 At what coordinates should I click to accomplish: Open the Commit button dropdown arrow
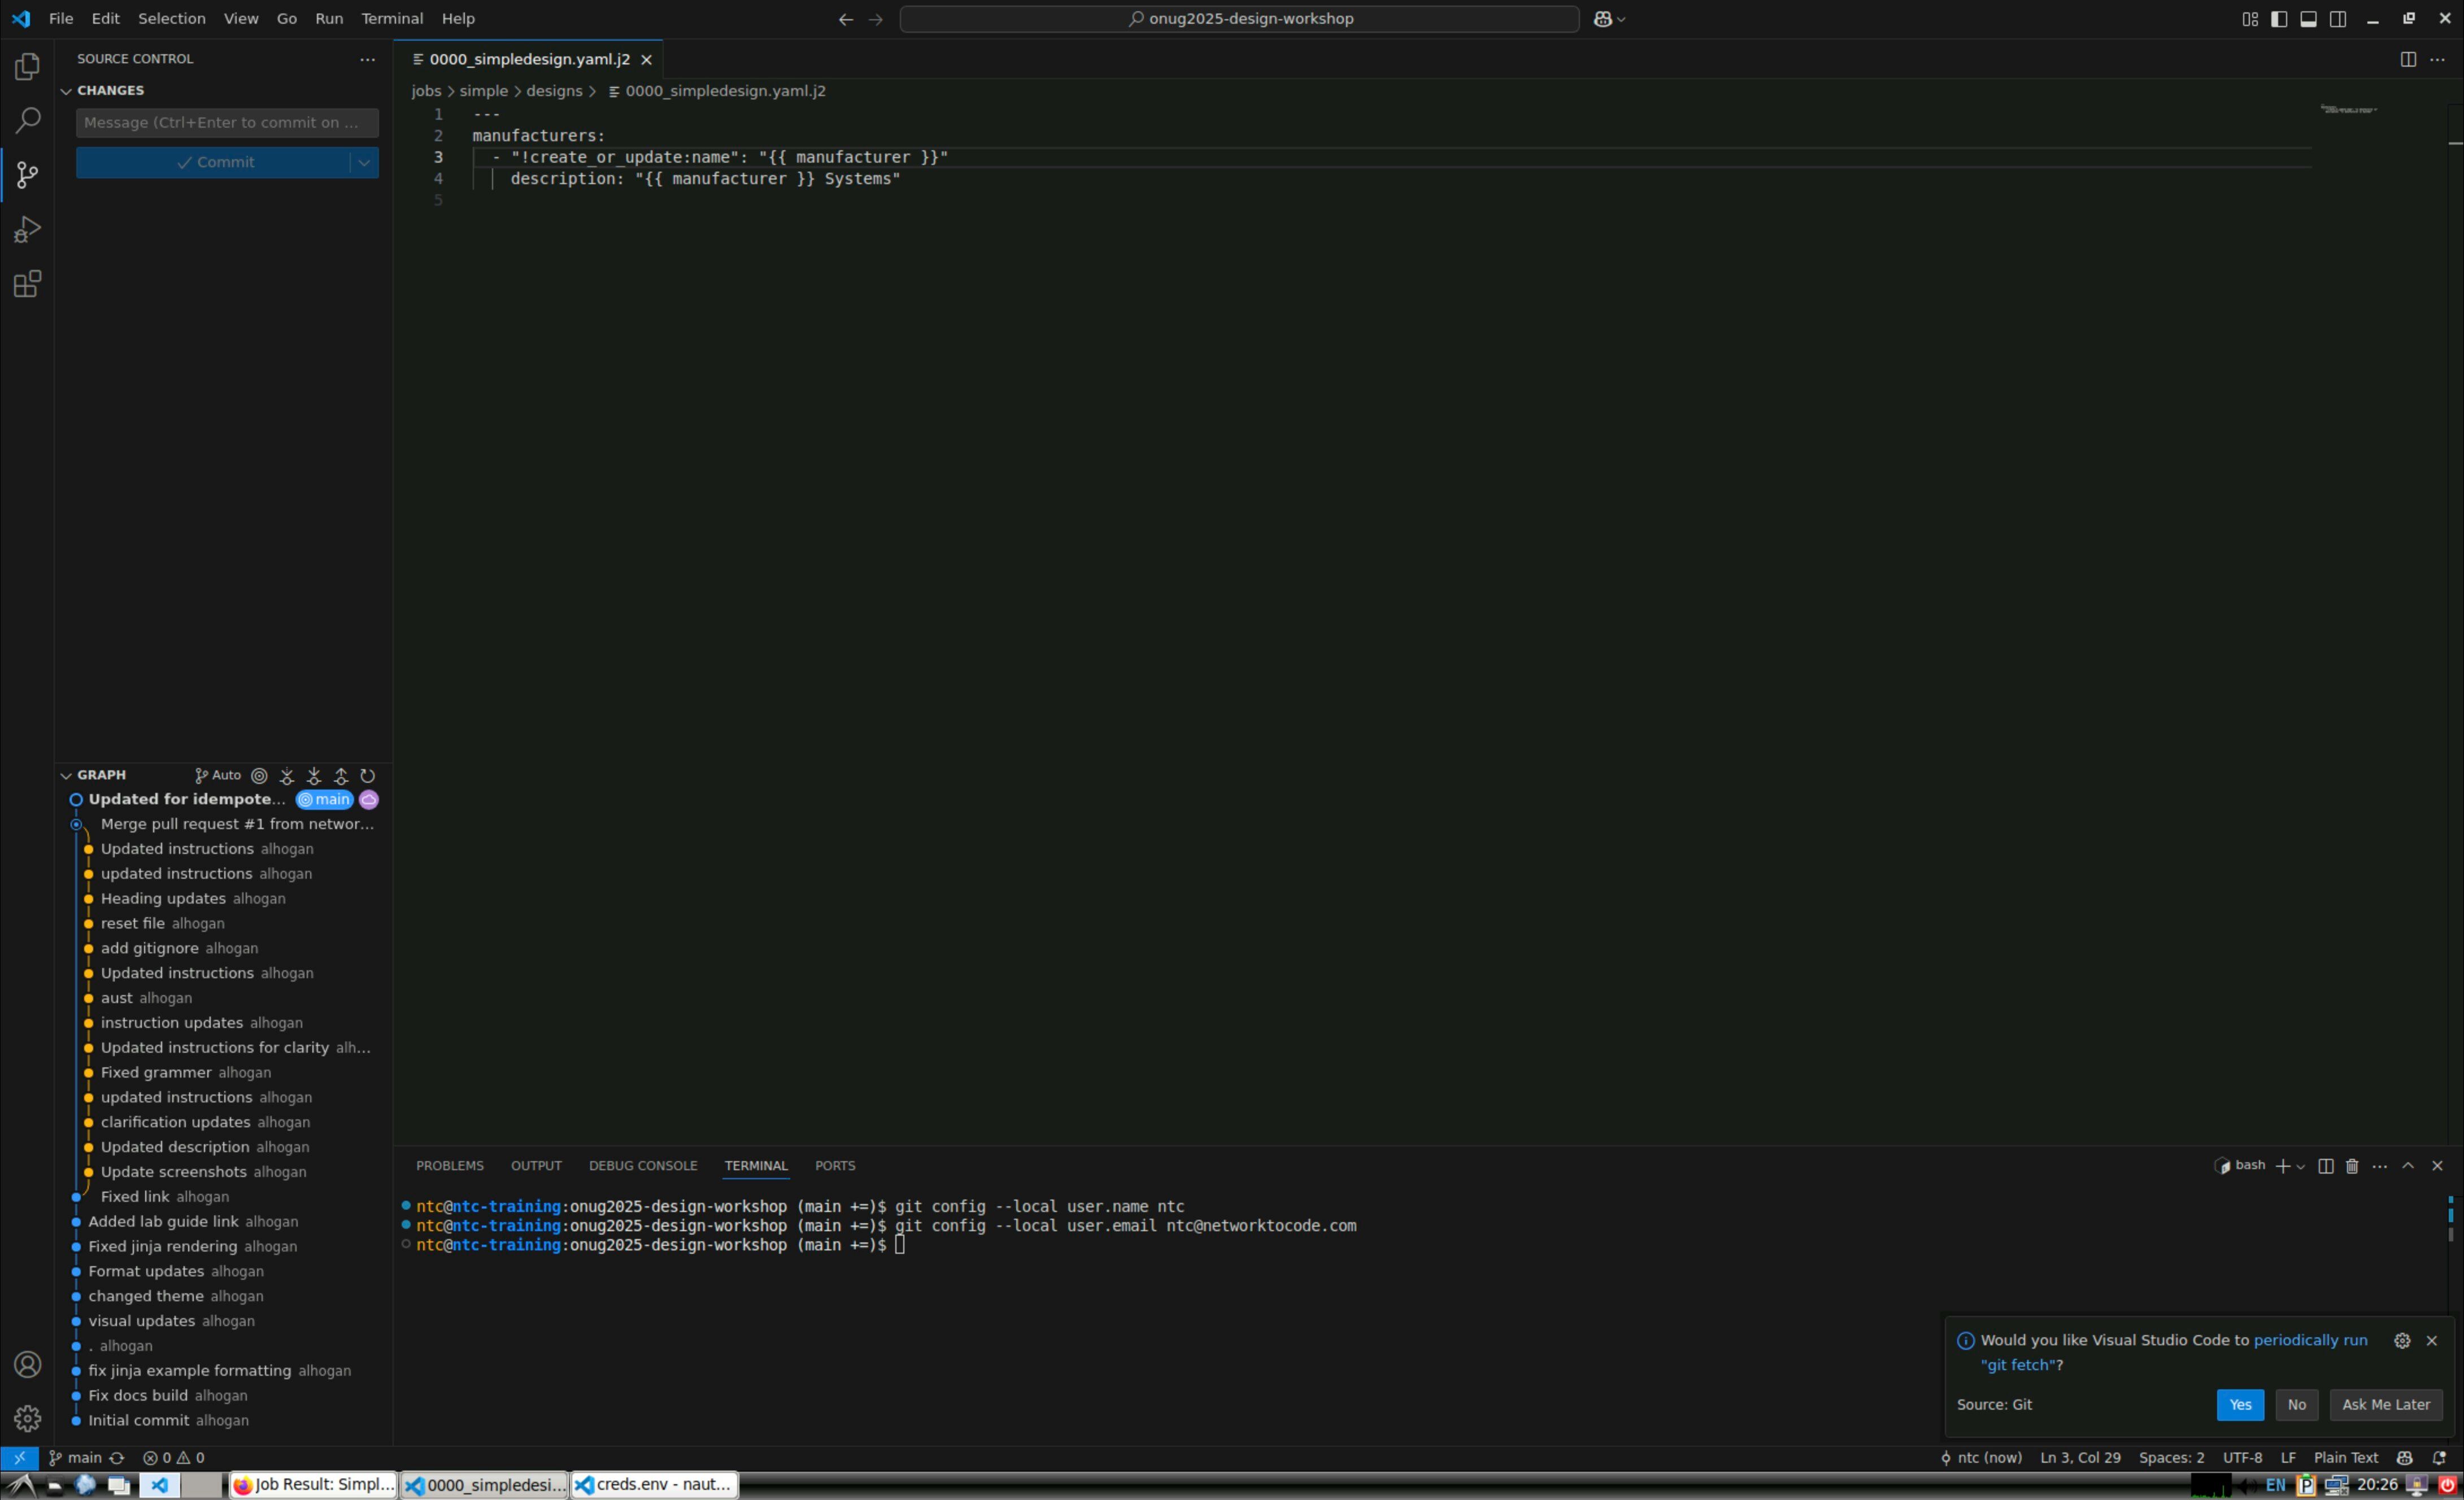[x=364, y=162]
